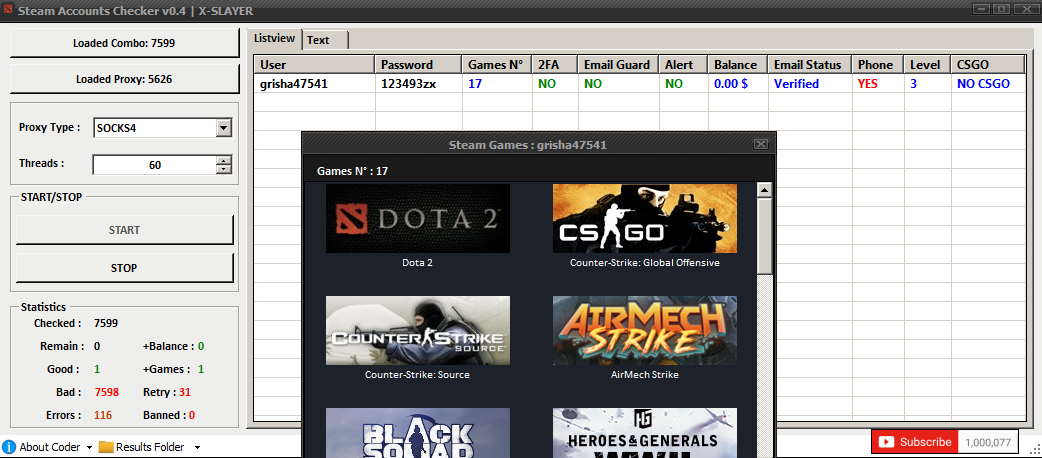
Task: Click the Phone column header
Action: [x=877, y=64]
